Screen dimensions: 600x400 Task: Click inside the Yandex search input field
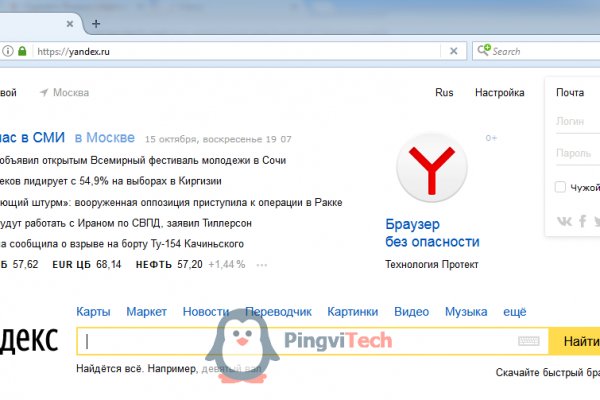tap(300, 341)
